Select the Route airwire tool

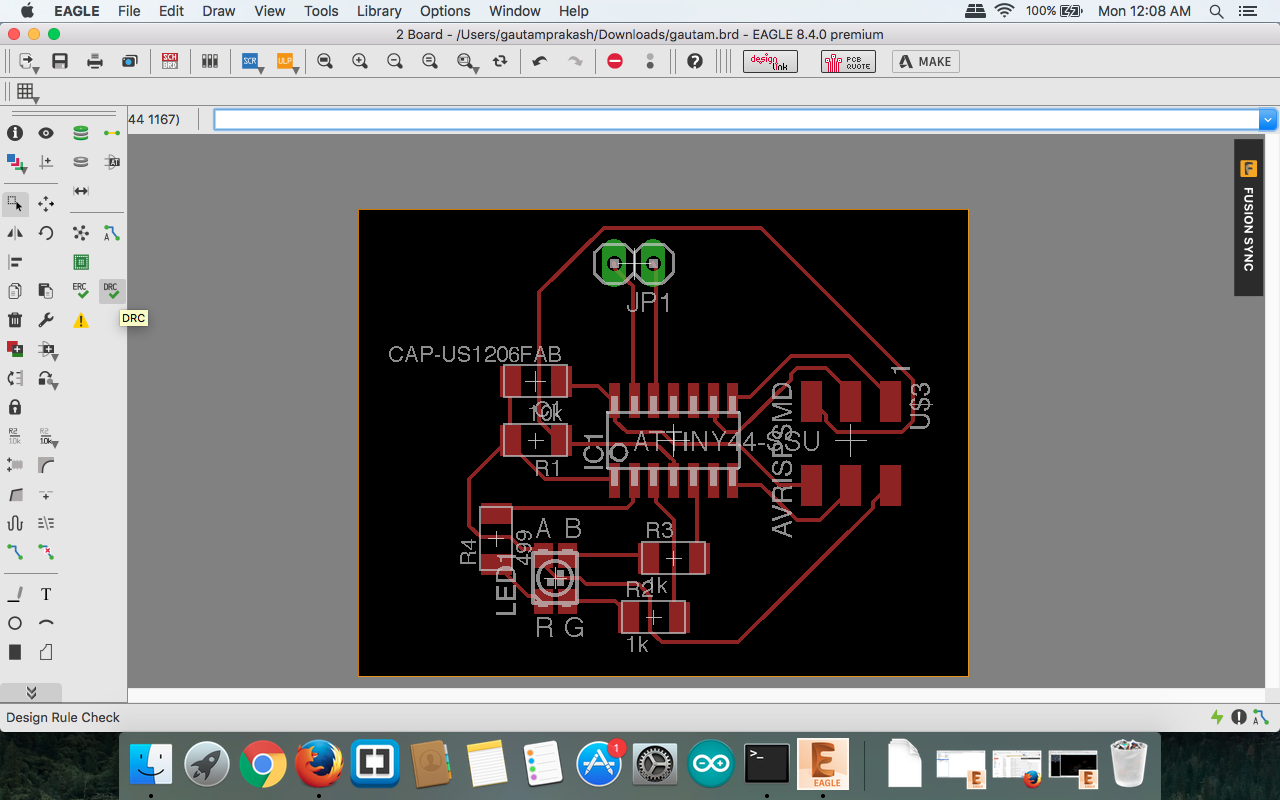pos(15,551)
